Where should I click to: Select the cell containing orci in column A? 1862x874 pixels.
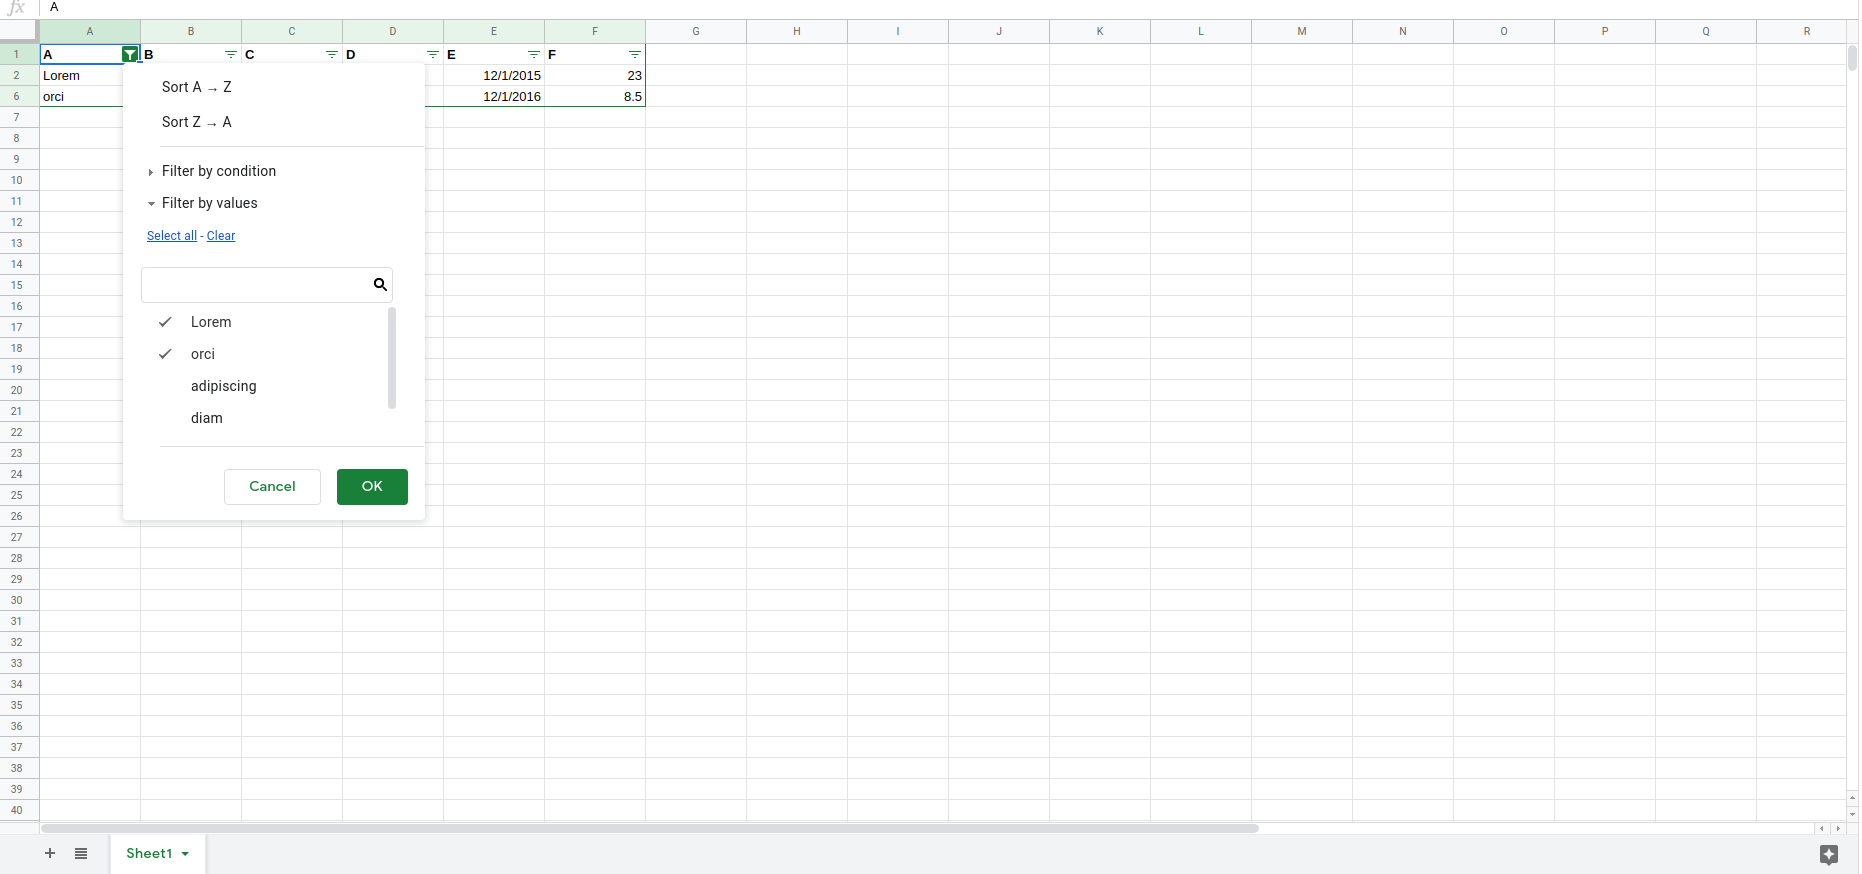click(82, 97)
